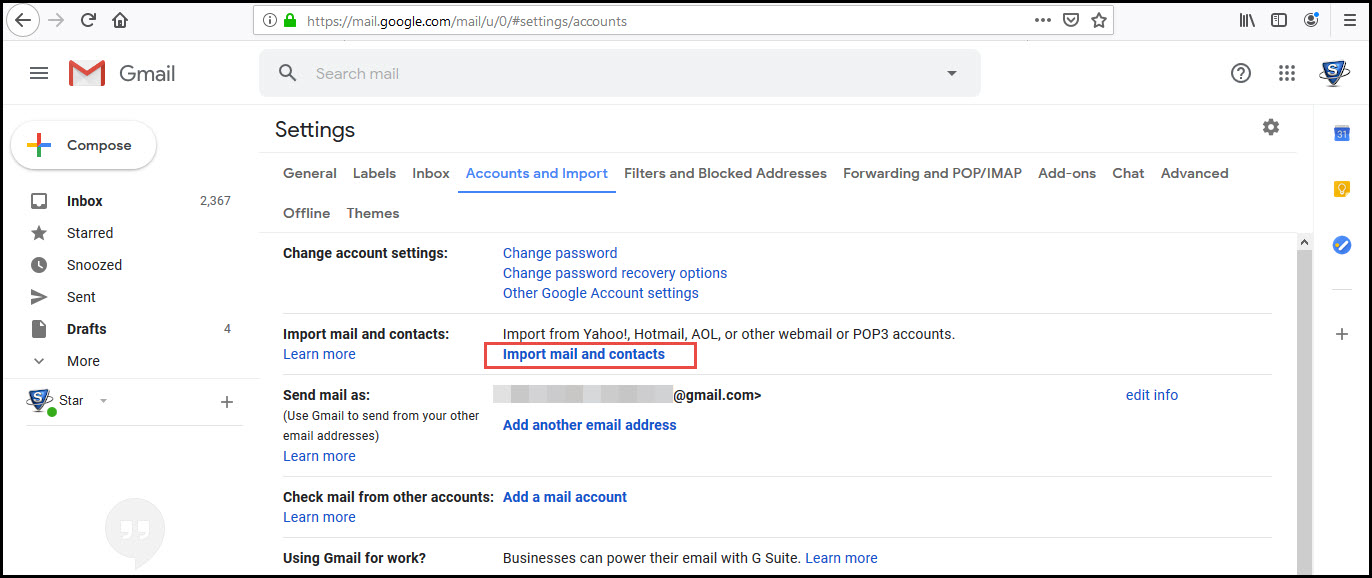Click Change password recovery options link

(x=615, y=273)
